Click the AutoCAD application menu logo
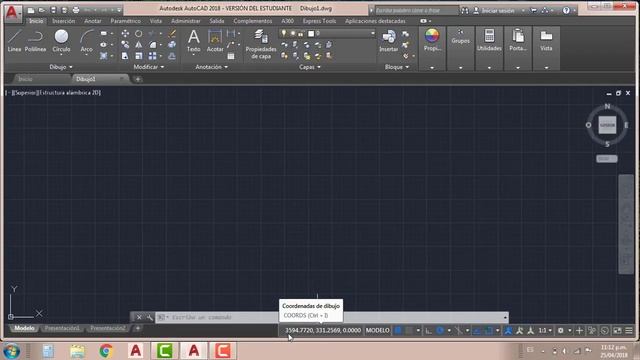640x360 pixels. coord(13,13)
